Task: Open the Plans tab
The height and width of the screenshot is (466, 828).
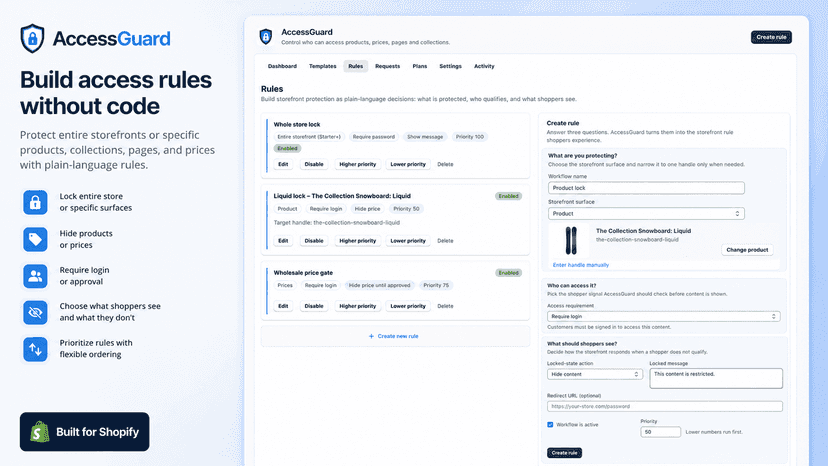Action: click(x=420, y=66)
